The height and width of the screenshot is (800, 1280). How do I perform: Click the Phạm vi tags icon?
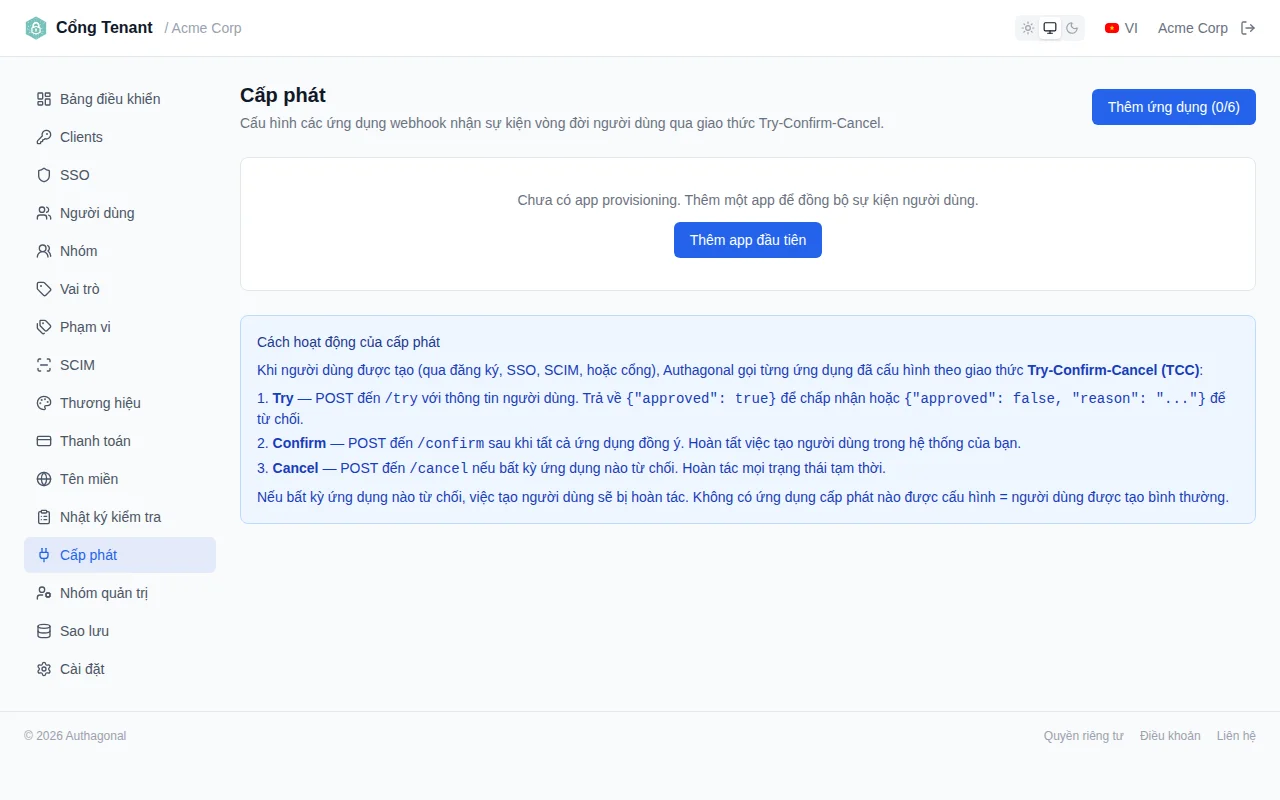pyautogui.click(x=44, y=327)
